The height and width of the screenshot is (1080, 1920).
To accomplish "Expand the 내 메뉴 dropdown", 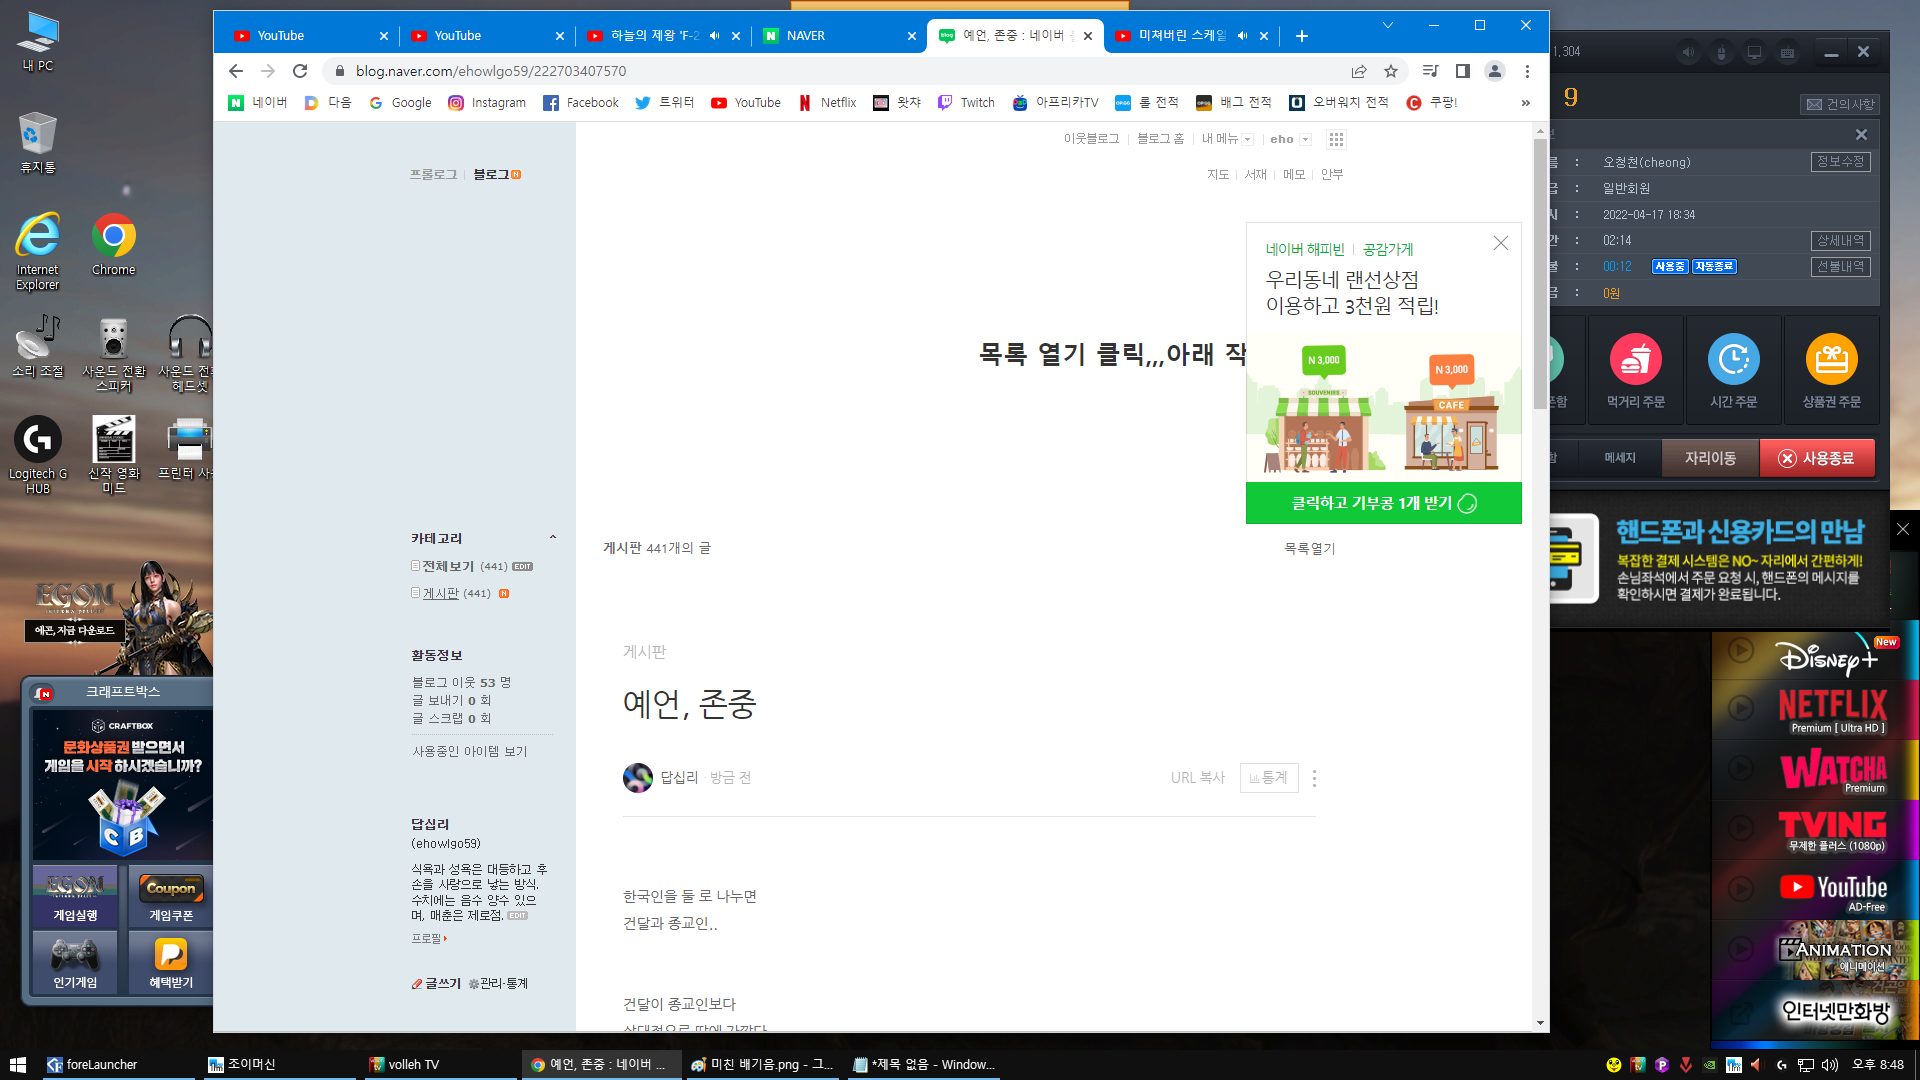I will coord(1247,140).
